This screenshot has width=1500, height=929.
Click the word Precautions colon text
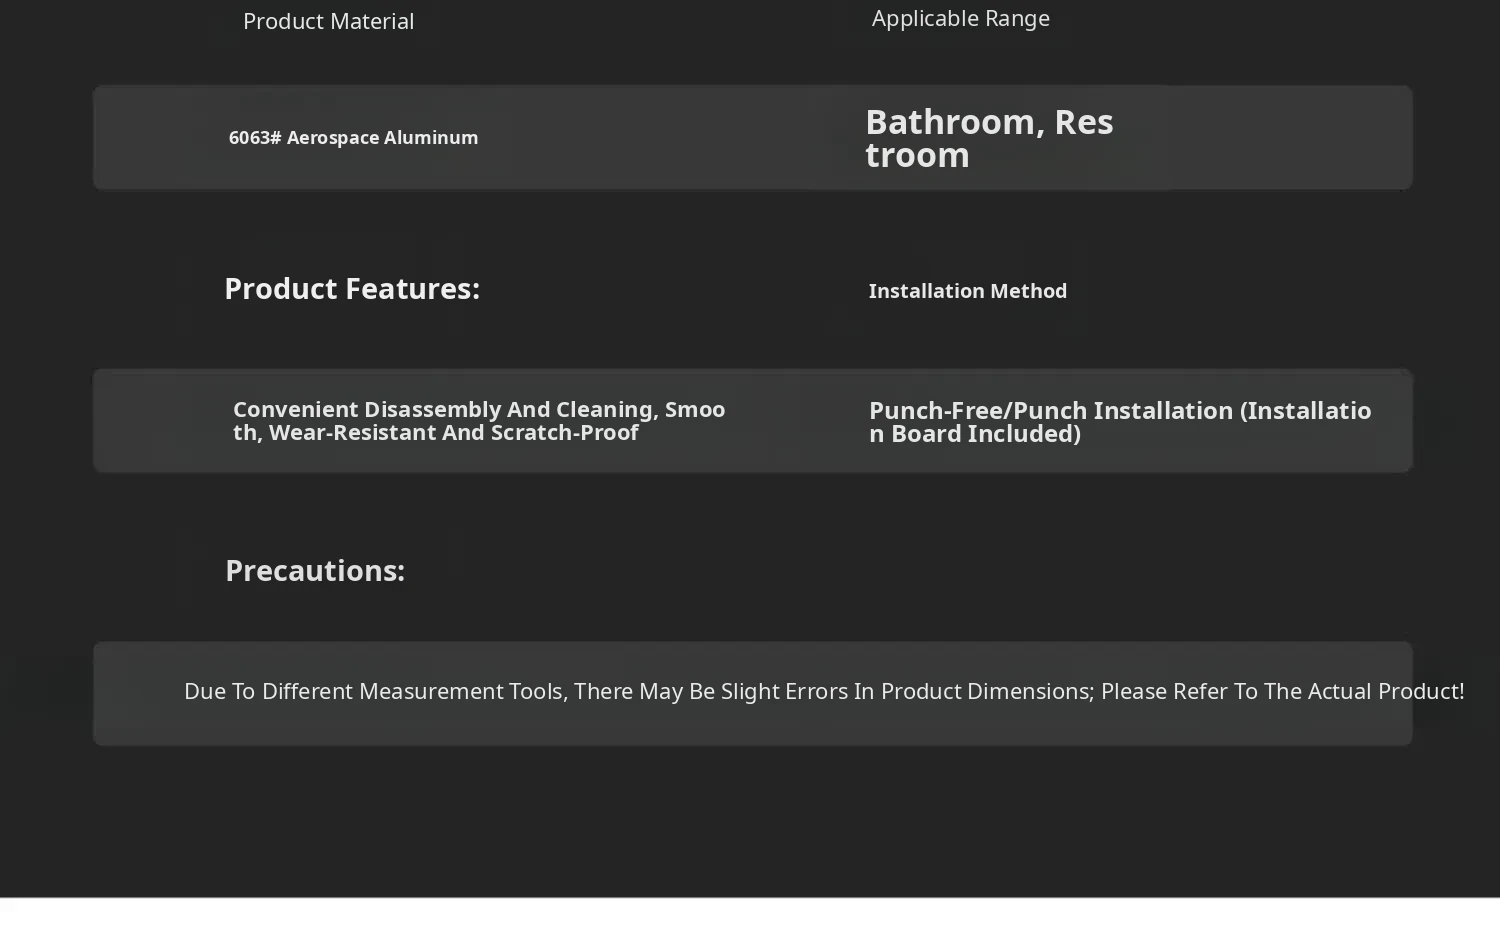[315, 571]
